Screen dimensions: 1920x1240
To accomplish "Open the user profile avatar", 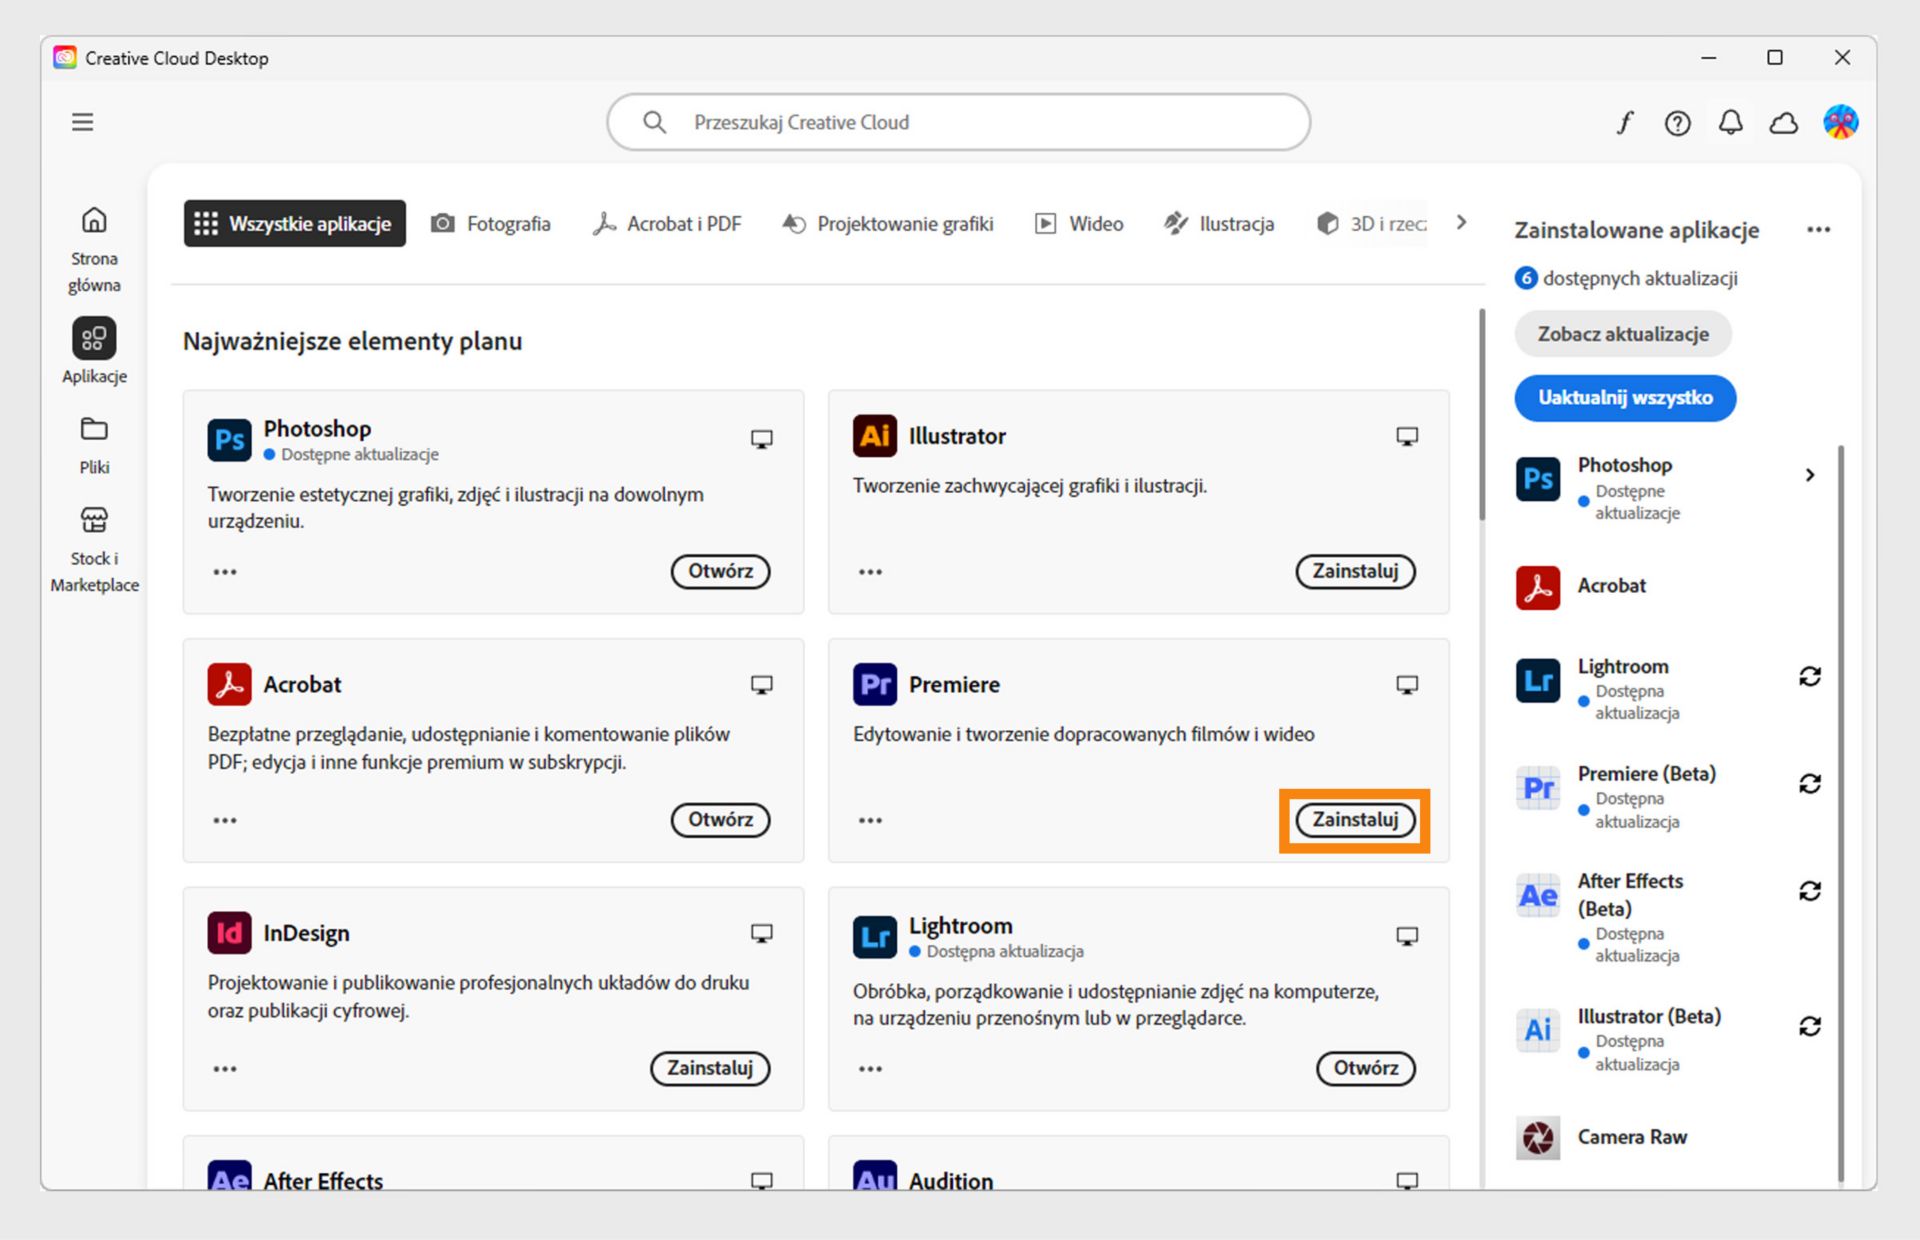I will [1840, 122].
